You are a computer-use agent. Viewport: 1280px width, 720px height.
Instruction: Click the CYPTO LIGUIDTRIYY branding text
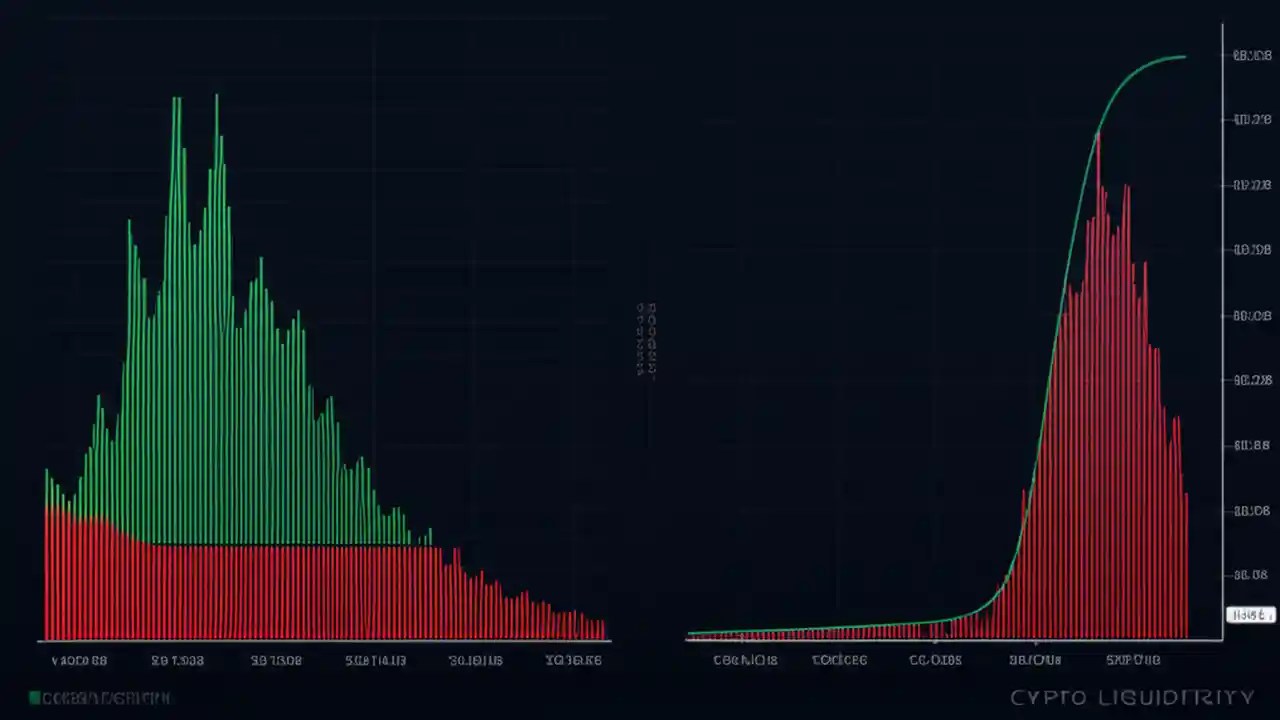[1135, 697]
